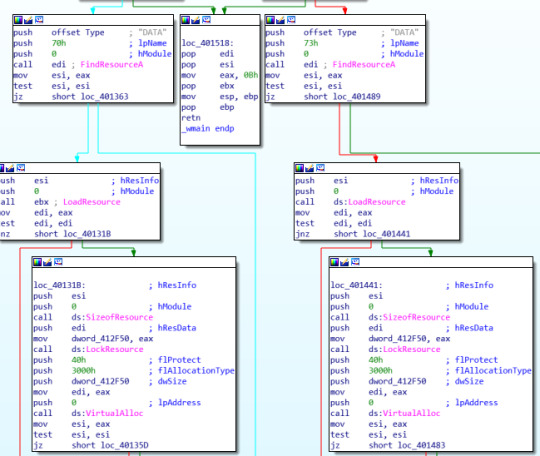The height and width of the screenshot is (456, 540).
Task: Click group nodes icon on 'call ebx' LoadResource block
Action: pos(21,168)
